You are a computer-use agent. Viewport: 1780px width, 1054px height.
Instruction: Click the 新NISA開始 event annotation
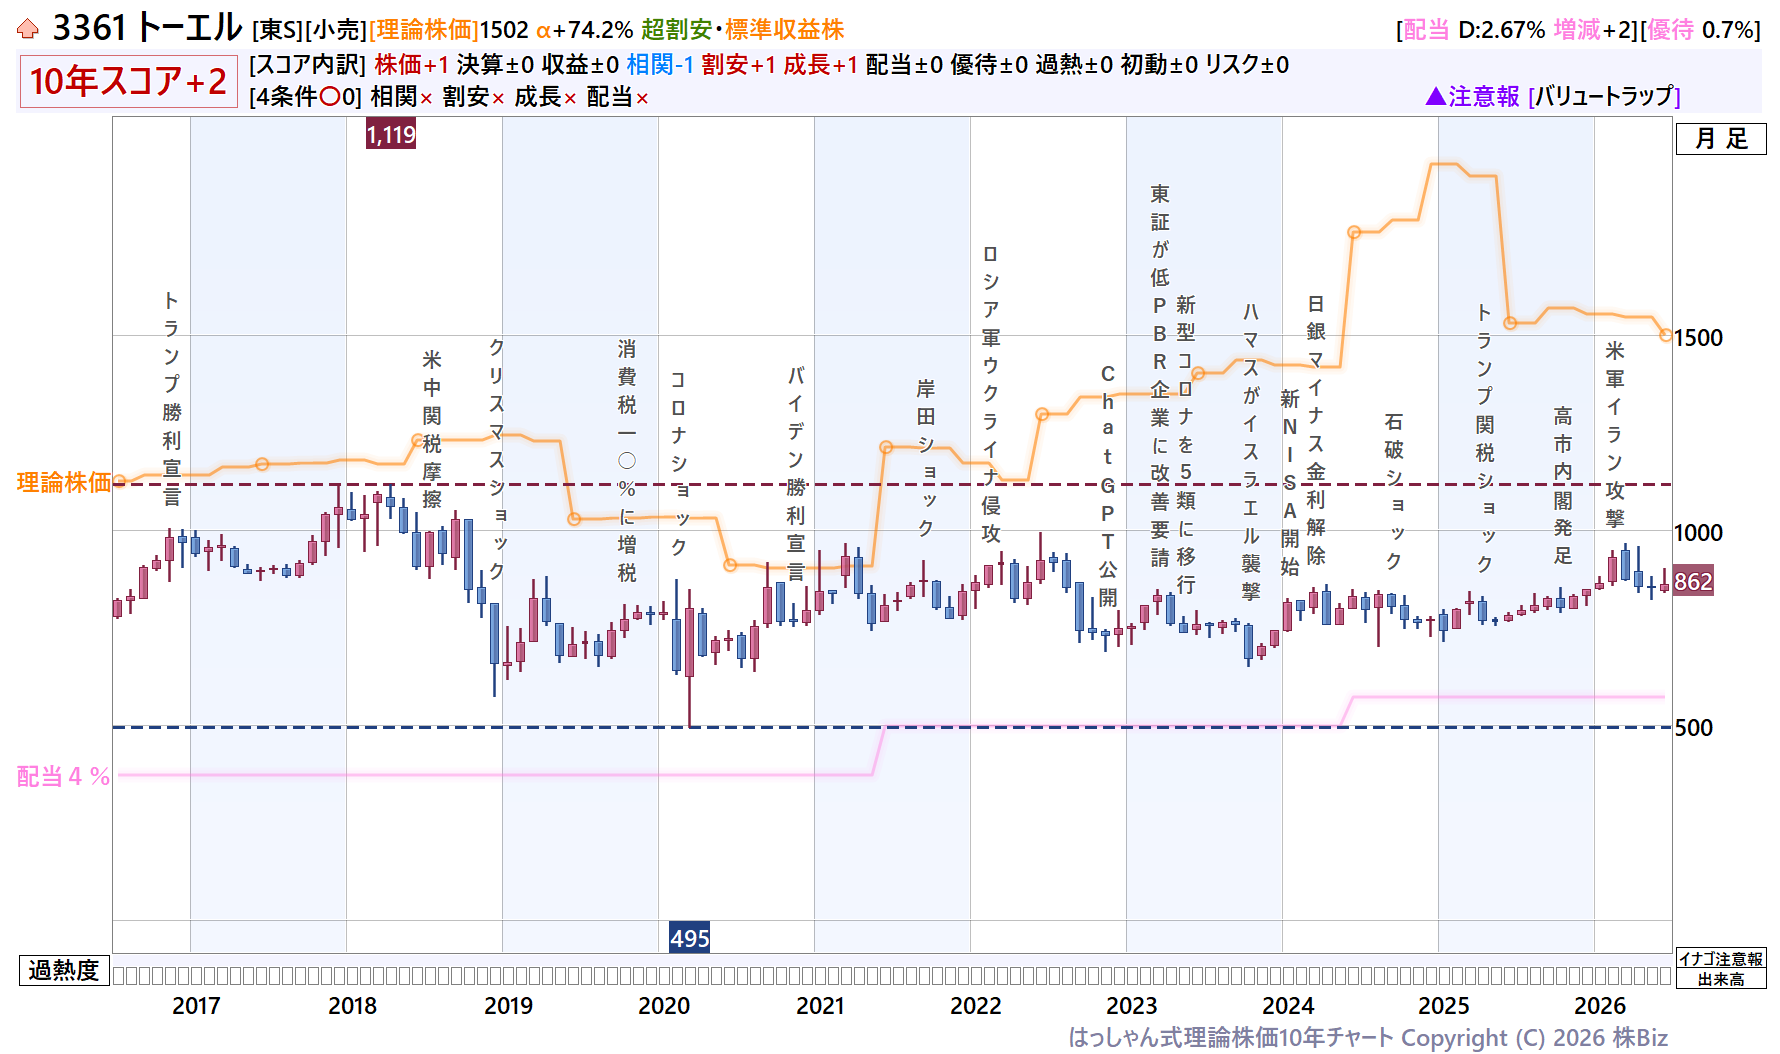[x=1290, y=483]
